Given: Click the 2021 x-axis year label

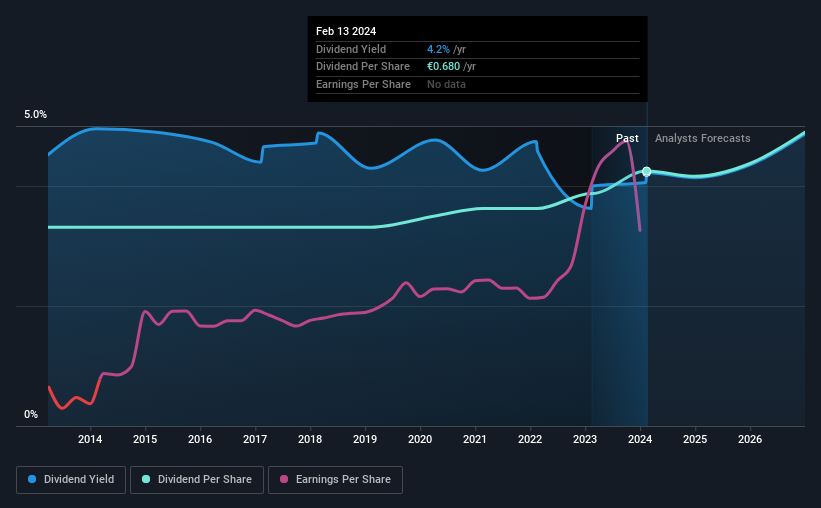Looking at the screenshot, I should click(475, 439).
